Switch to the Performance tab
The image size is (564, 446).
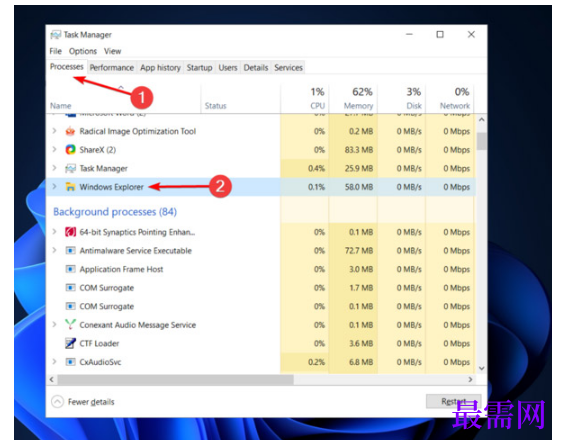(112, 68)
